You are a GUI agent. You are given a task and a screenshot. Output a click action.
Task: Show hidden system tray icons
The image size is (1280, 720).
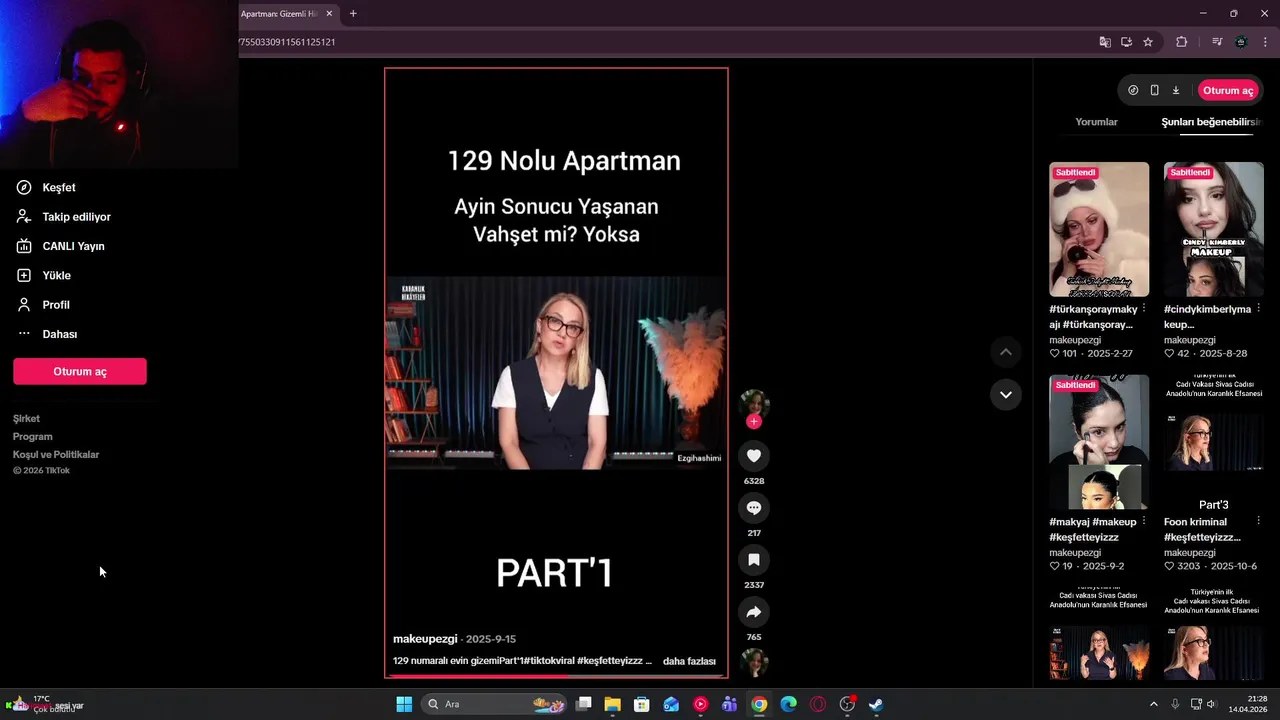click(1153, 704)
